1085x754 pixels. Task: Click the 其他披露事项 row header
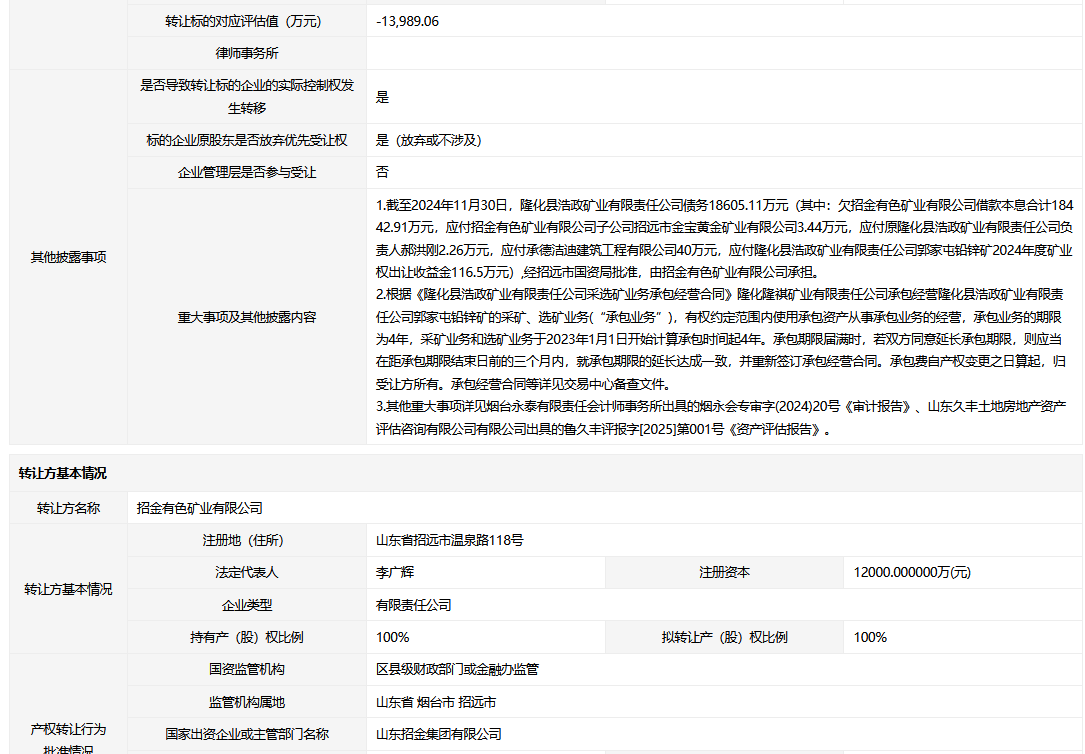point(68,257)
